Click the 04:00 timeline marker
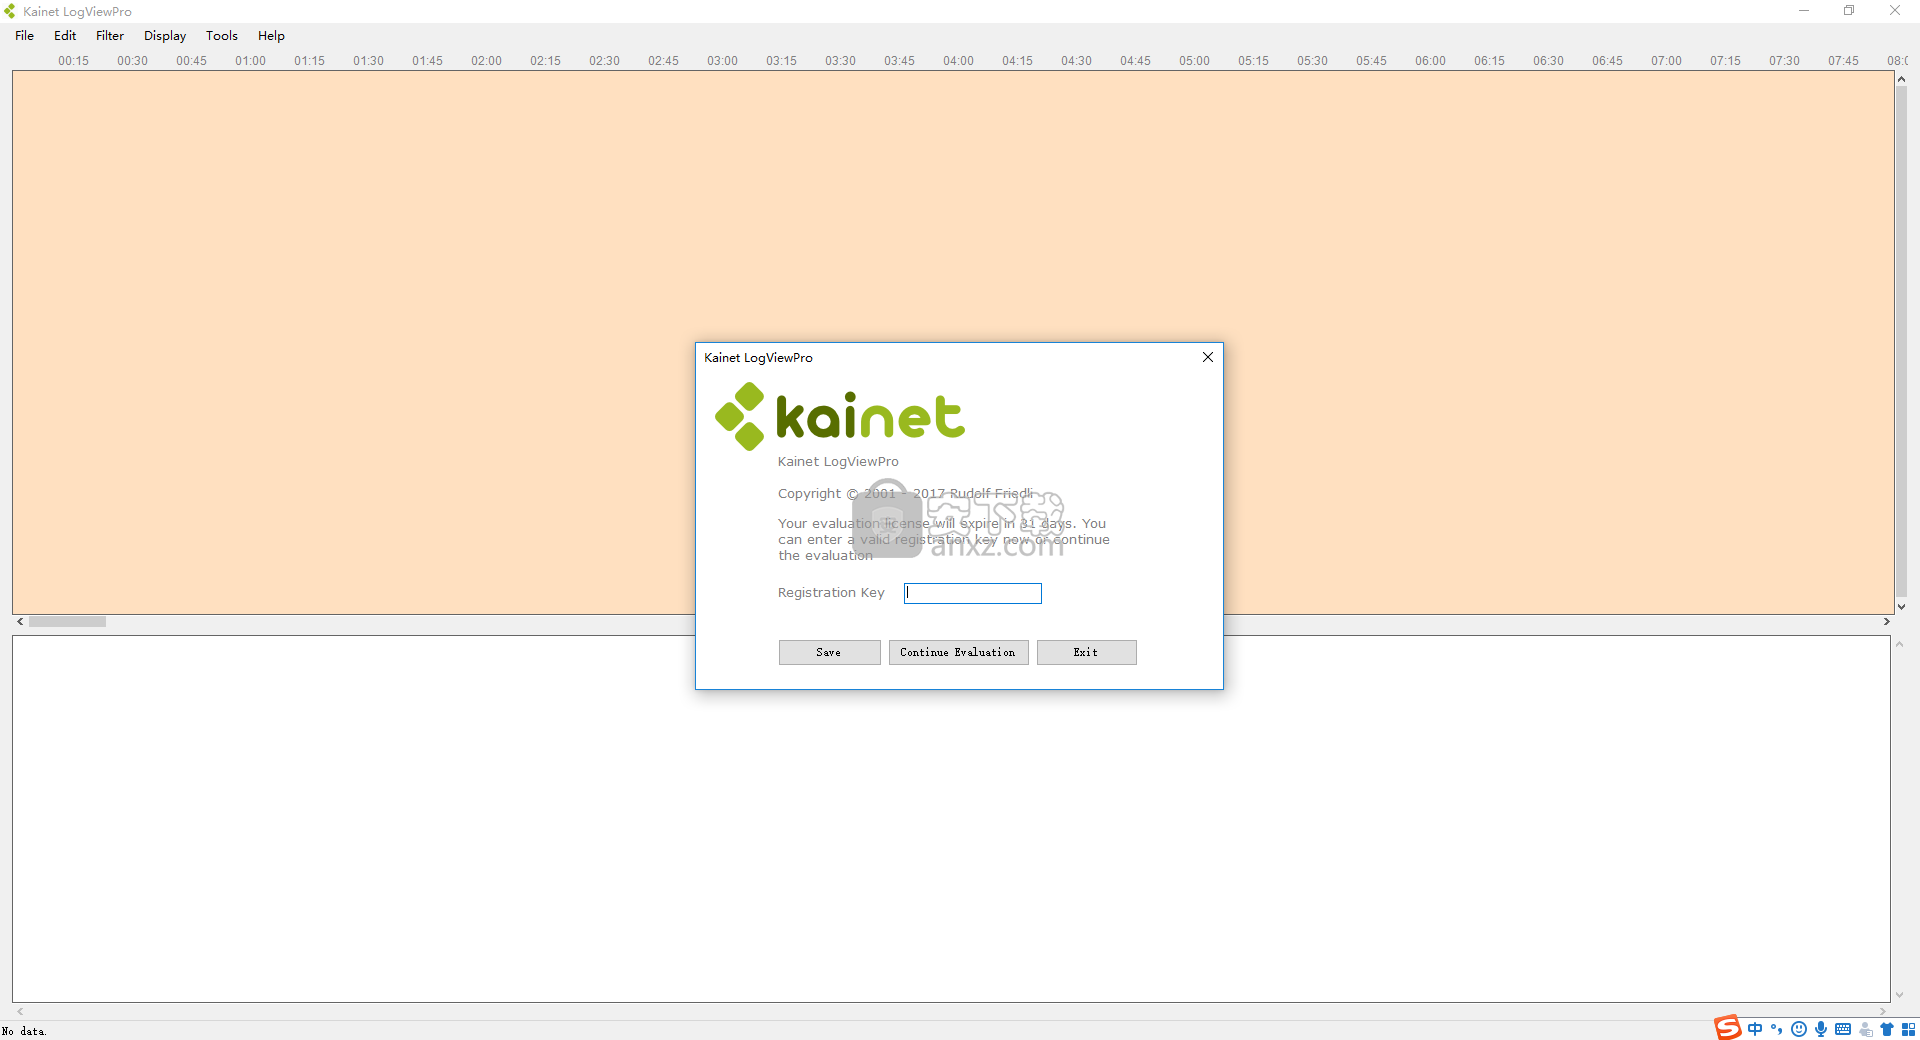Screen dimensions: 1920x1040 958,60
